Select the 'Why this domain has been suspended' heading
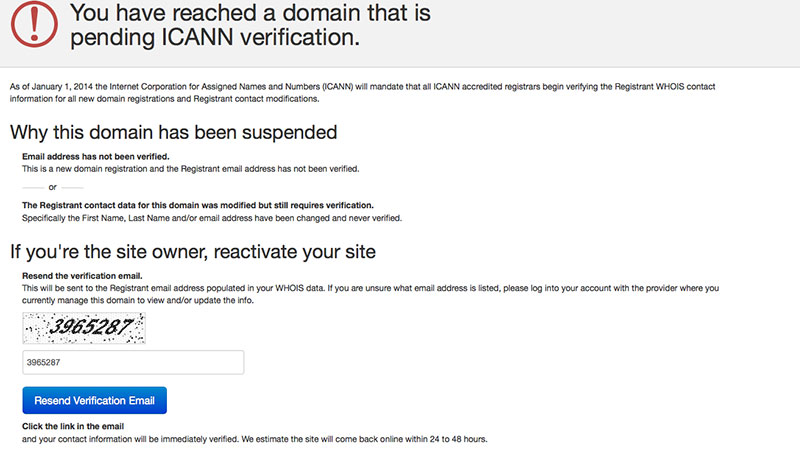Image resolution: width=800 pixels, height=450 pixels. click(x=173, y=132)
